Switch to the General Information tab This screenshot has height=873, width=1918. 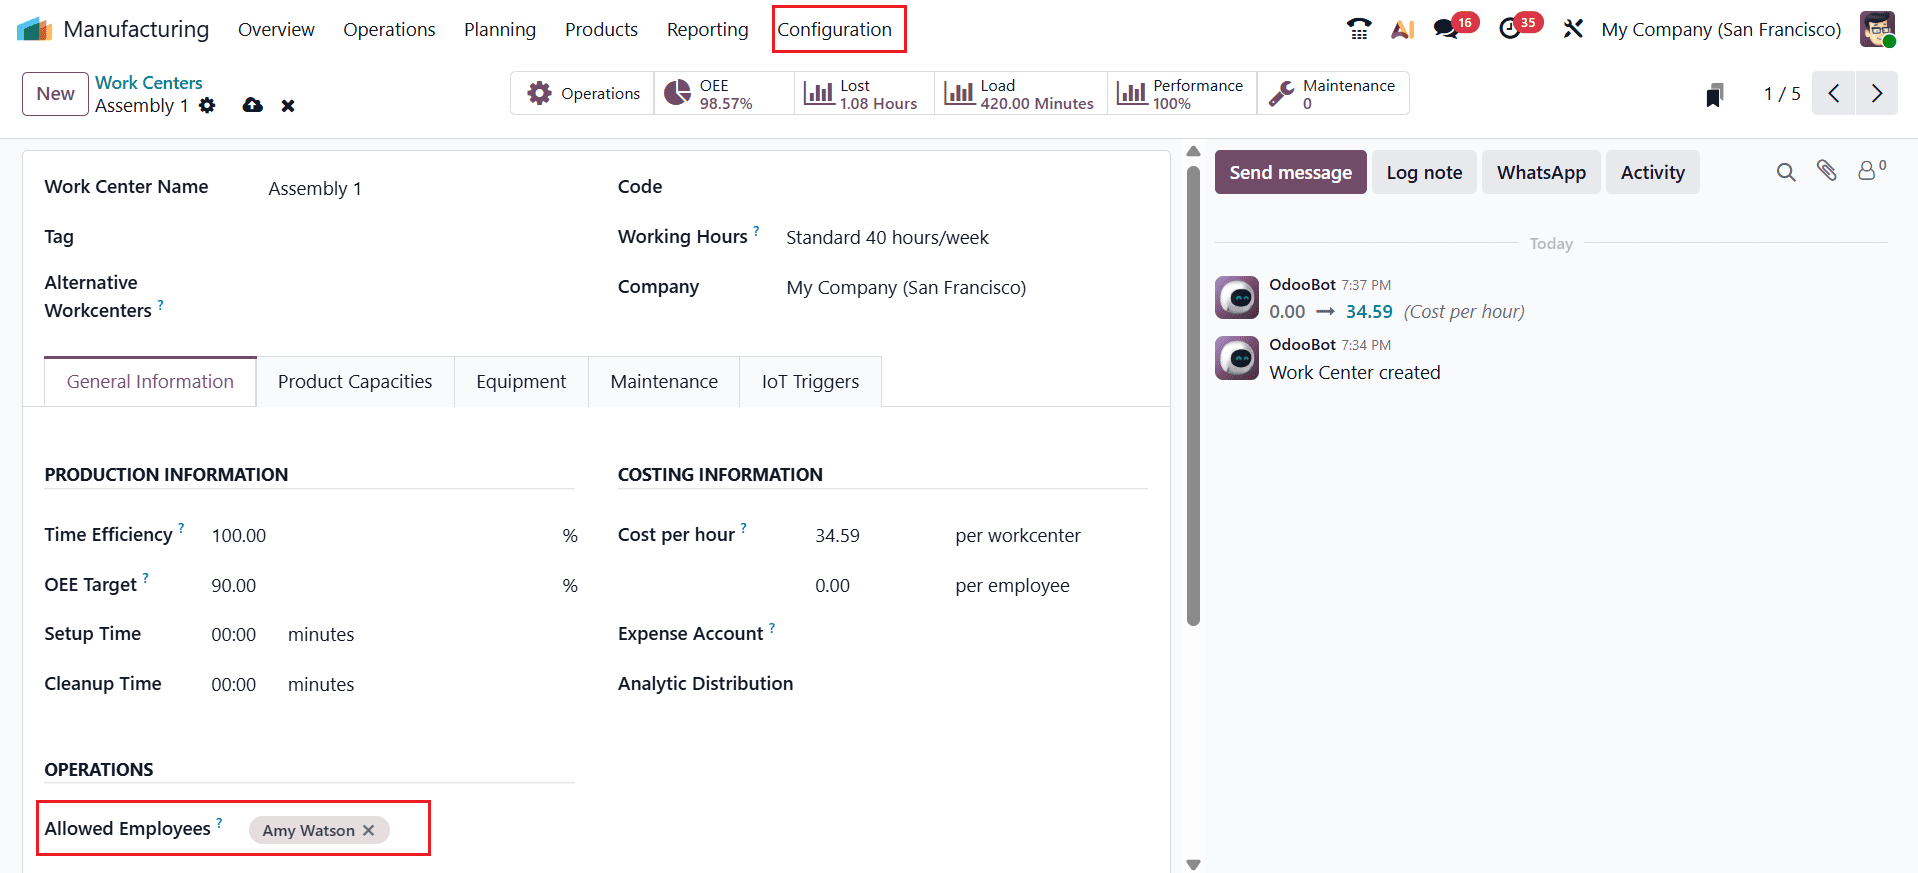(x=150, y=381)
